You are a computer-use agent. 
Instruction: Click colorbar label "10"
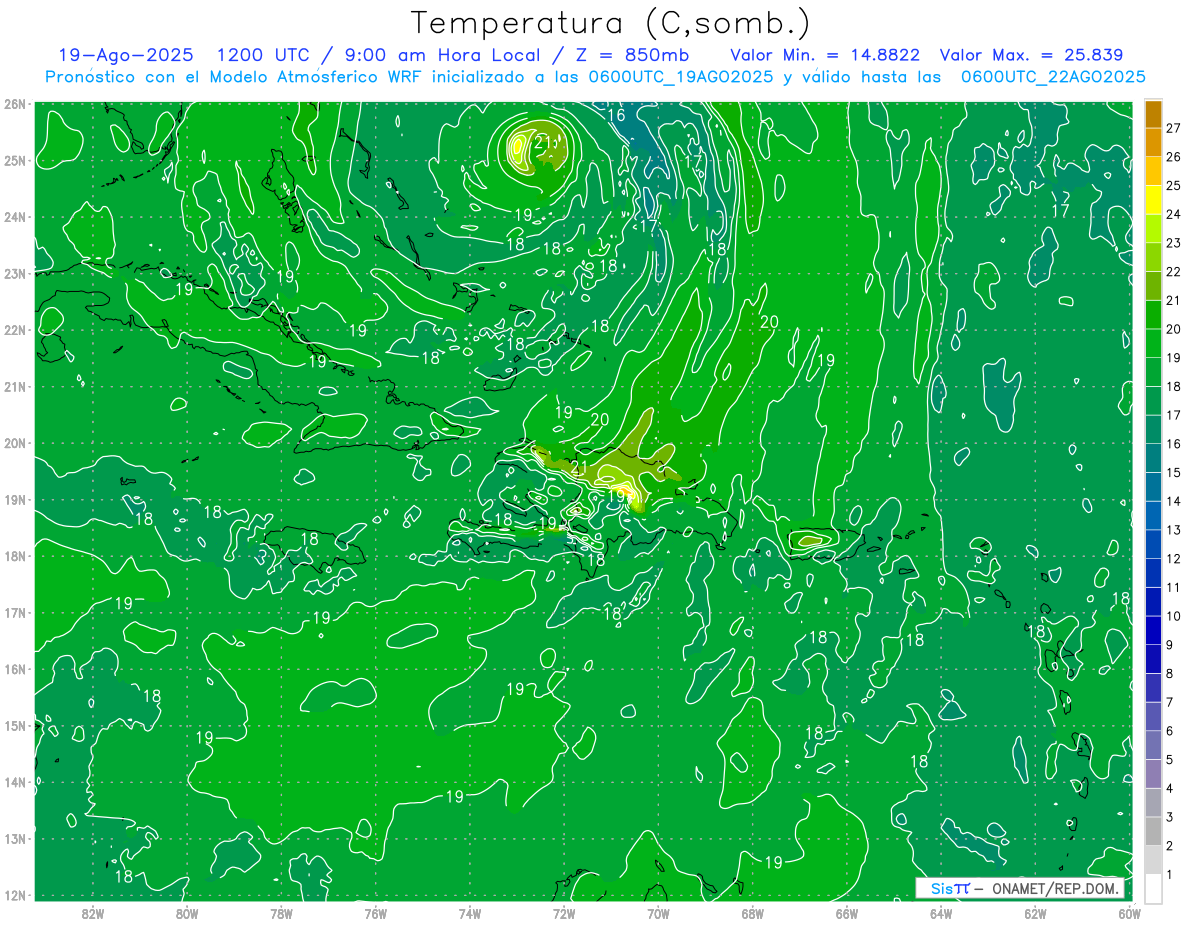point(1174,616)
